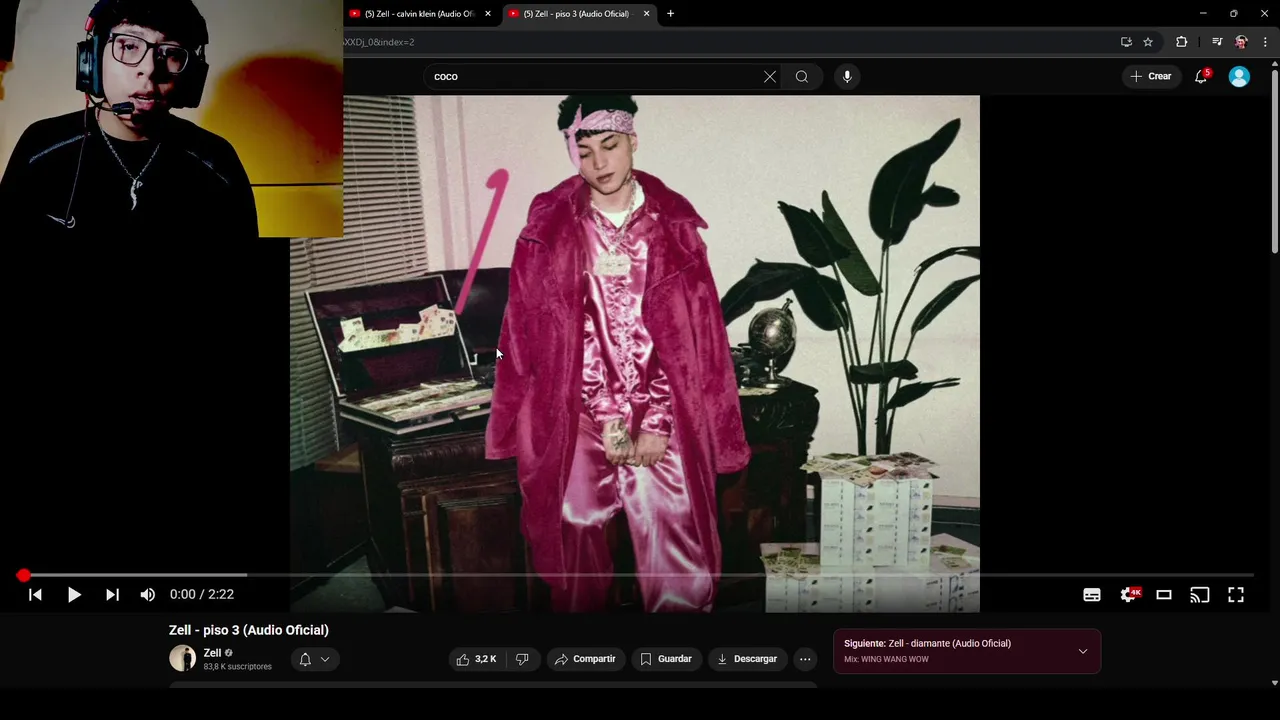Close the piso 3 tab
1280x720 pixels.
646,14
